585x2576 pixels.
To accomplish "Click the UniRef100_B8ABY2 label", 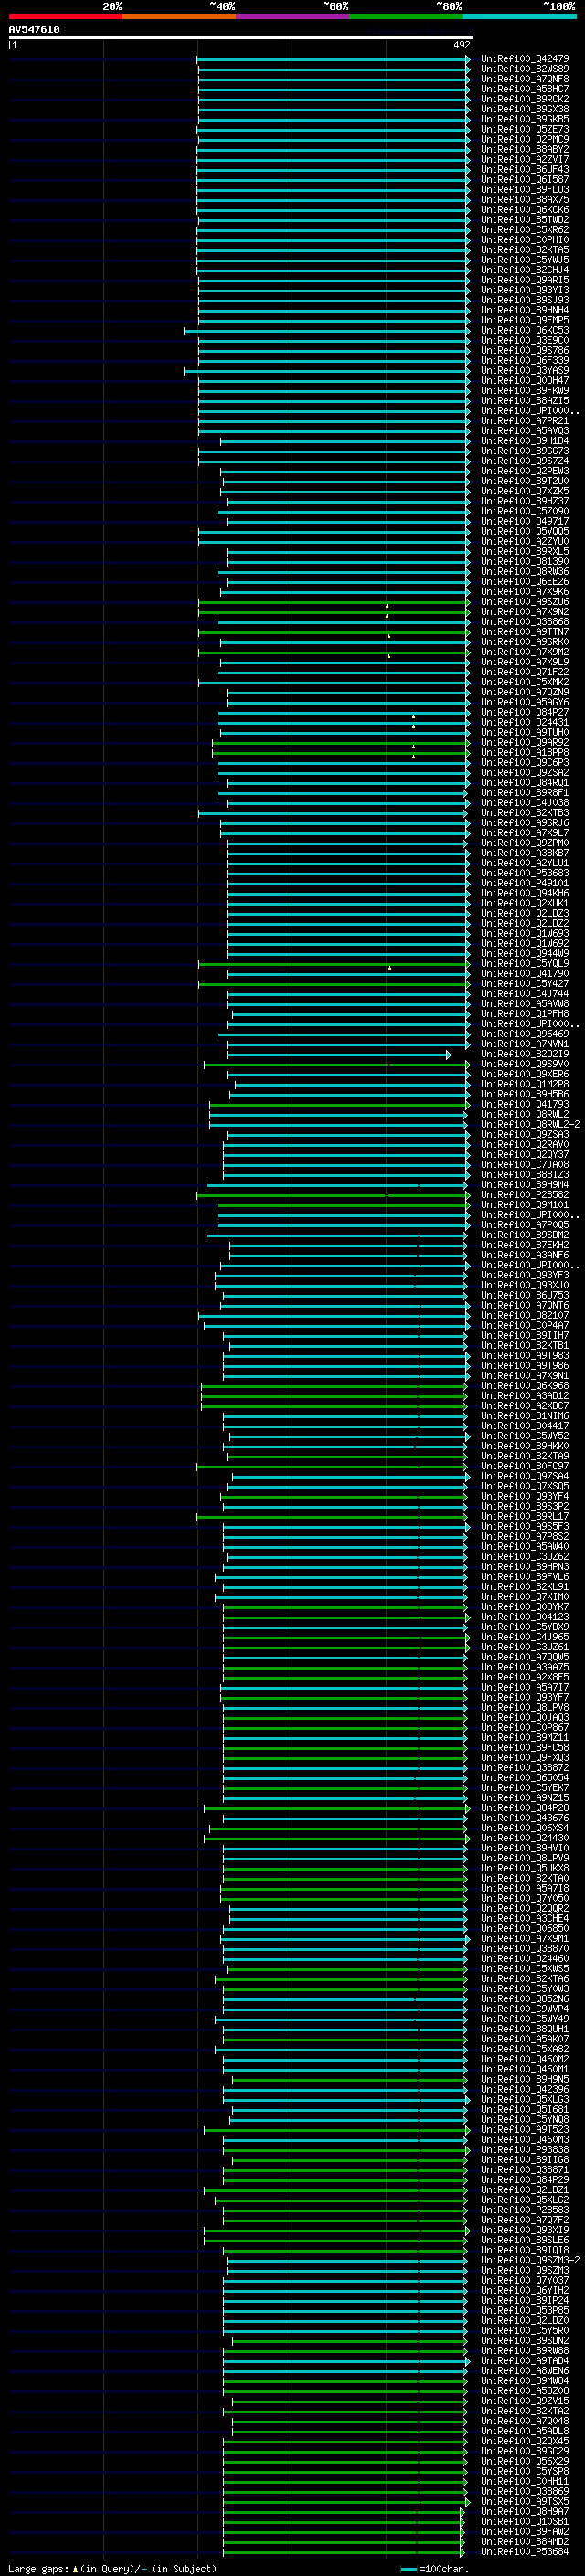I will (525, 149).
